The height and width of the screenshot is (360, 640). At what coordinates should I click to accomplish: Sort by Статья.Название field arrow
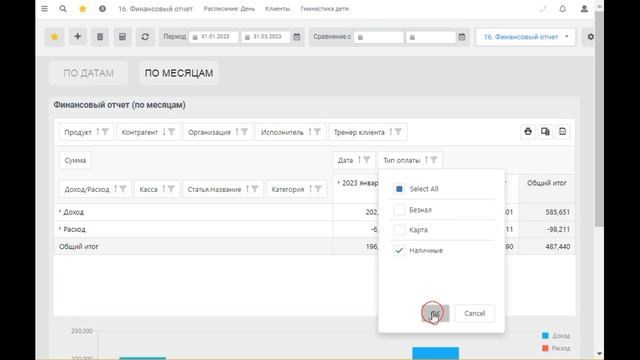coord(247,189)
